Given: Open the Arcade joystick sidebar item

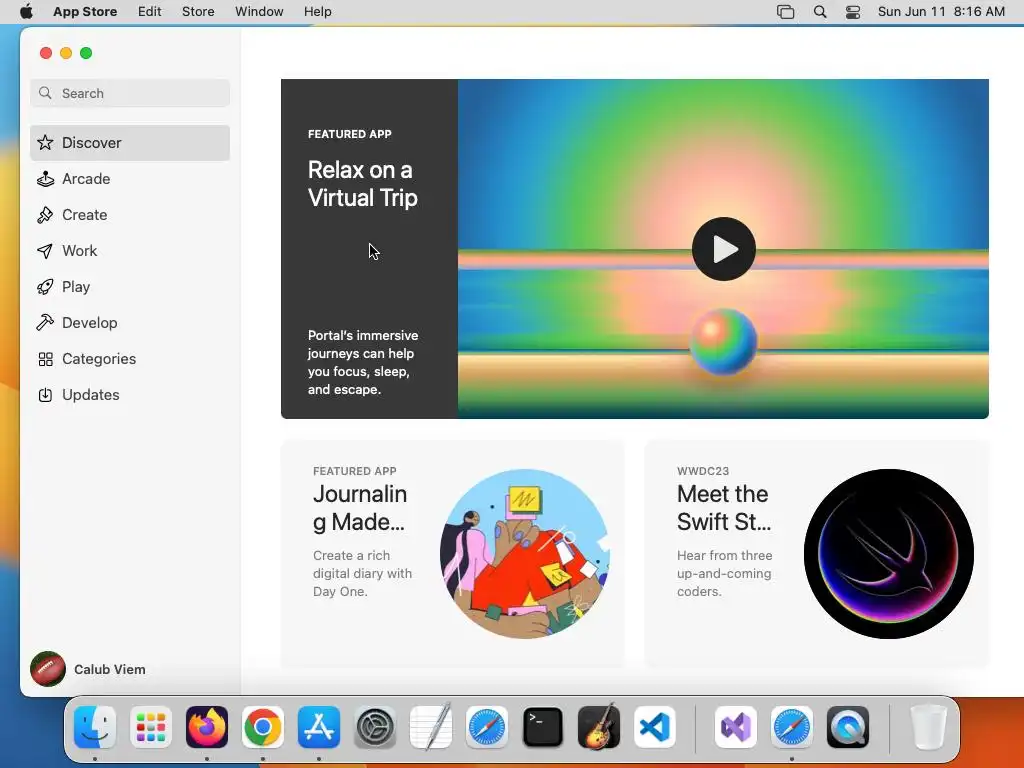Looking at the screenshot, I should tap(130, 179).
